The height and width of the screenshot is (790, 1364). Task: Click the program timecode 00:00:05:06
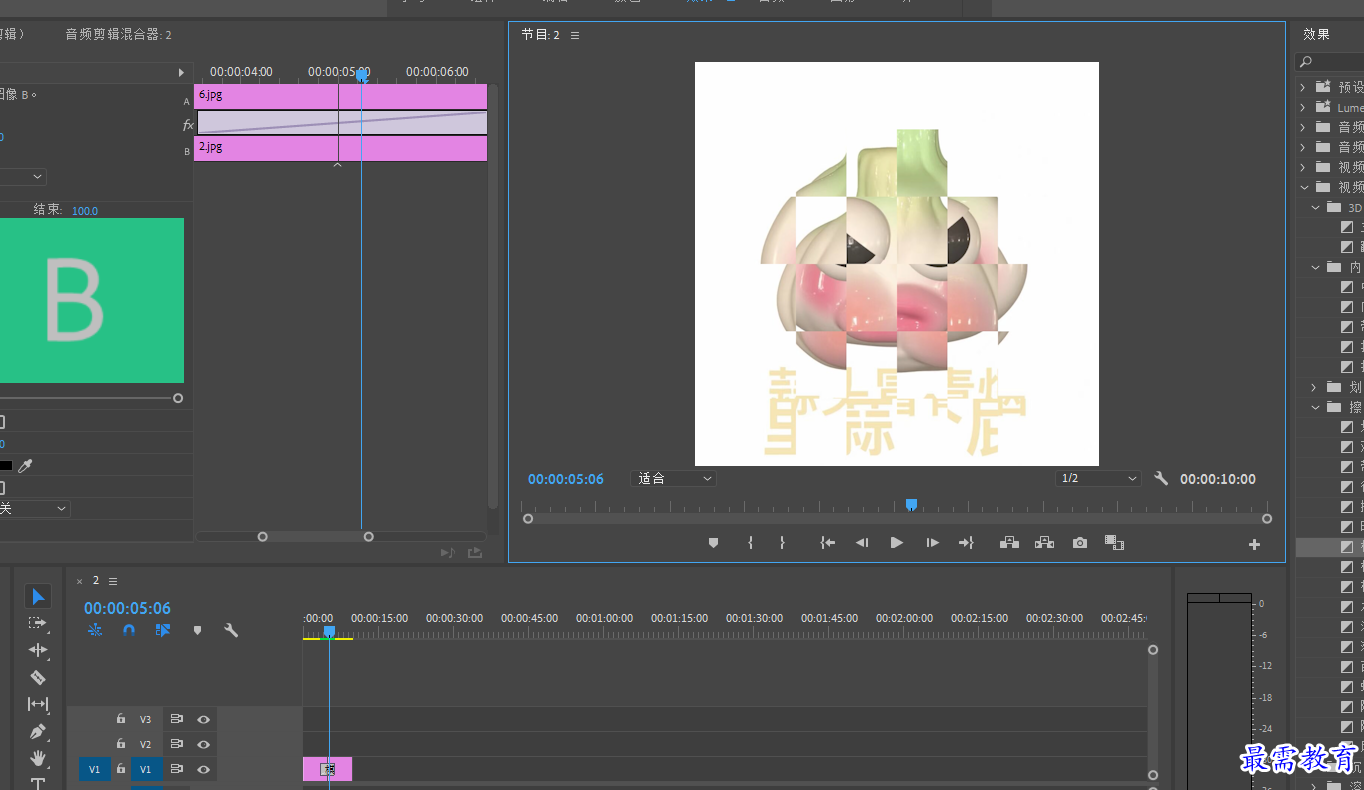point(566,479)
